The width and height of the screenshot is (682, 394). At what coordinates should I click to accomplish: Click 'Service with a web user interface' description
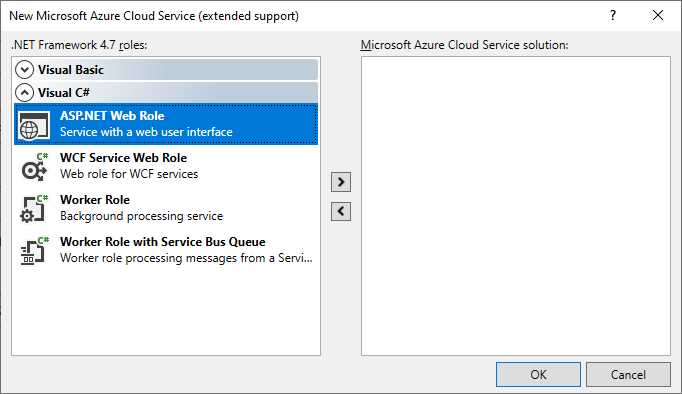pyautogui.click(x=146, y=132)
